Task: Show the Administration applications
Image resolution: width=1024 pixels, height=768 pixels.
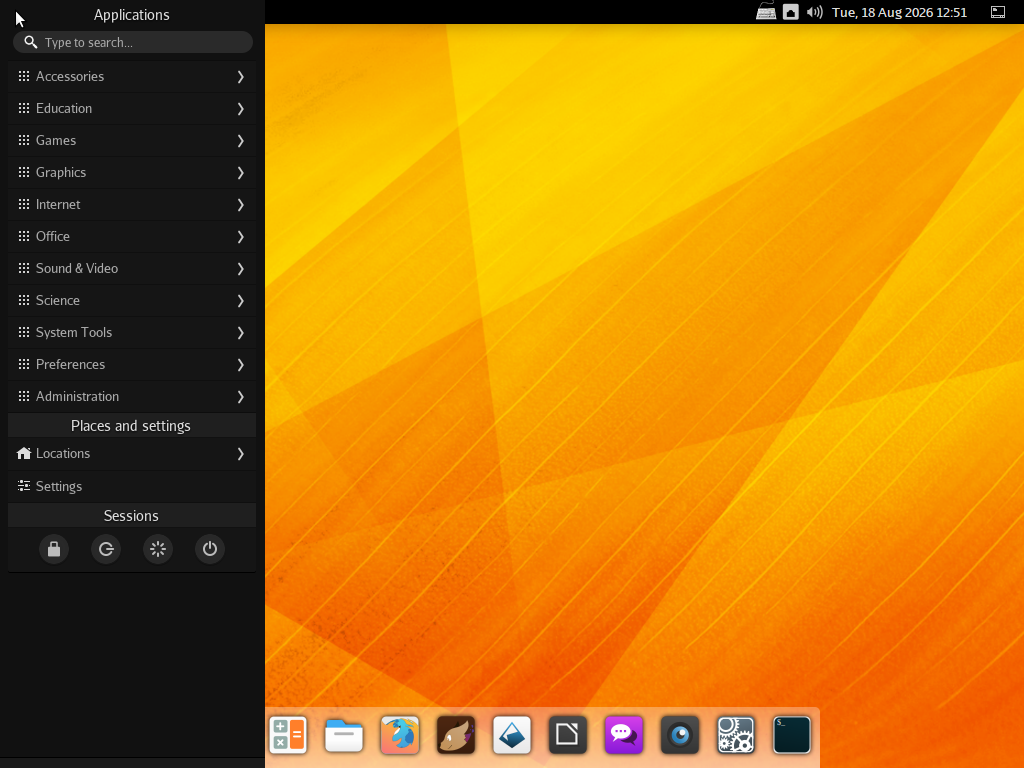Action: coord(132,396)
